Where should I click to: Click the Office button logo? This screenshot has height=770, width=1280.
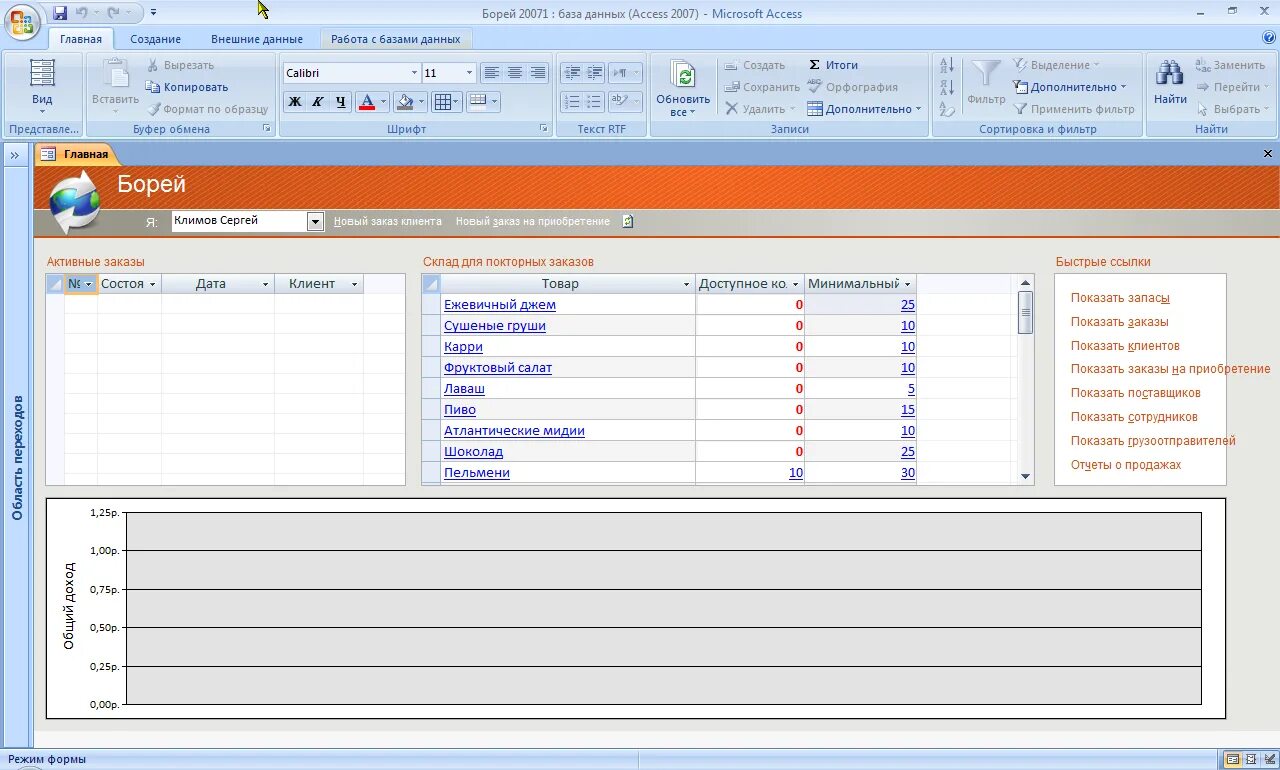pos(22,21)
